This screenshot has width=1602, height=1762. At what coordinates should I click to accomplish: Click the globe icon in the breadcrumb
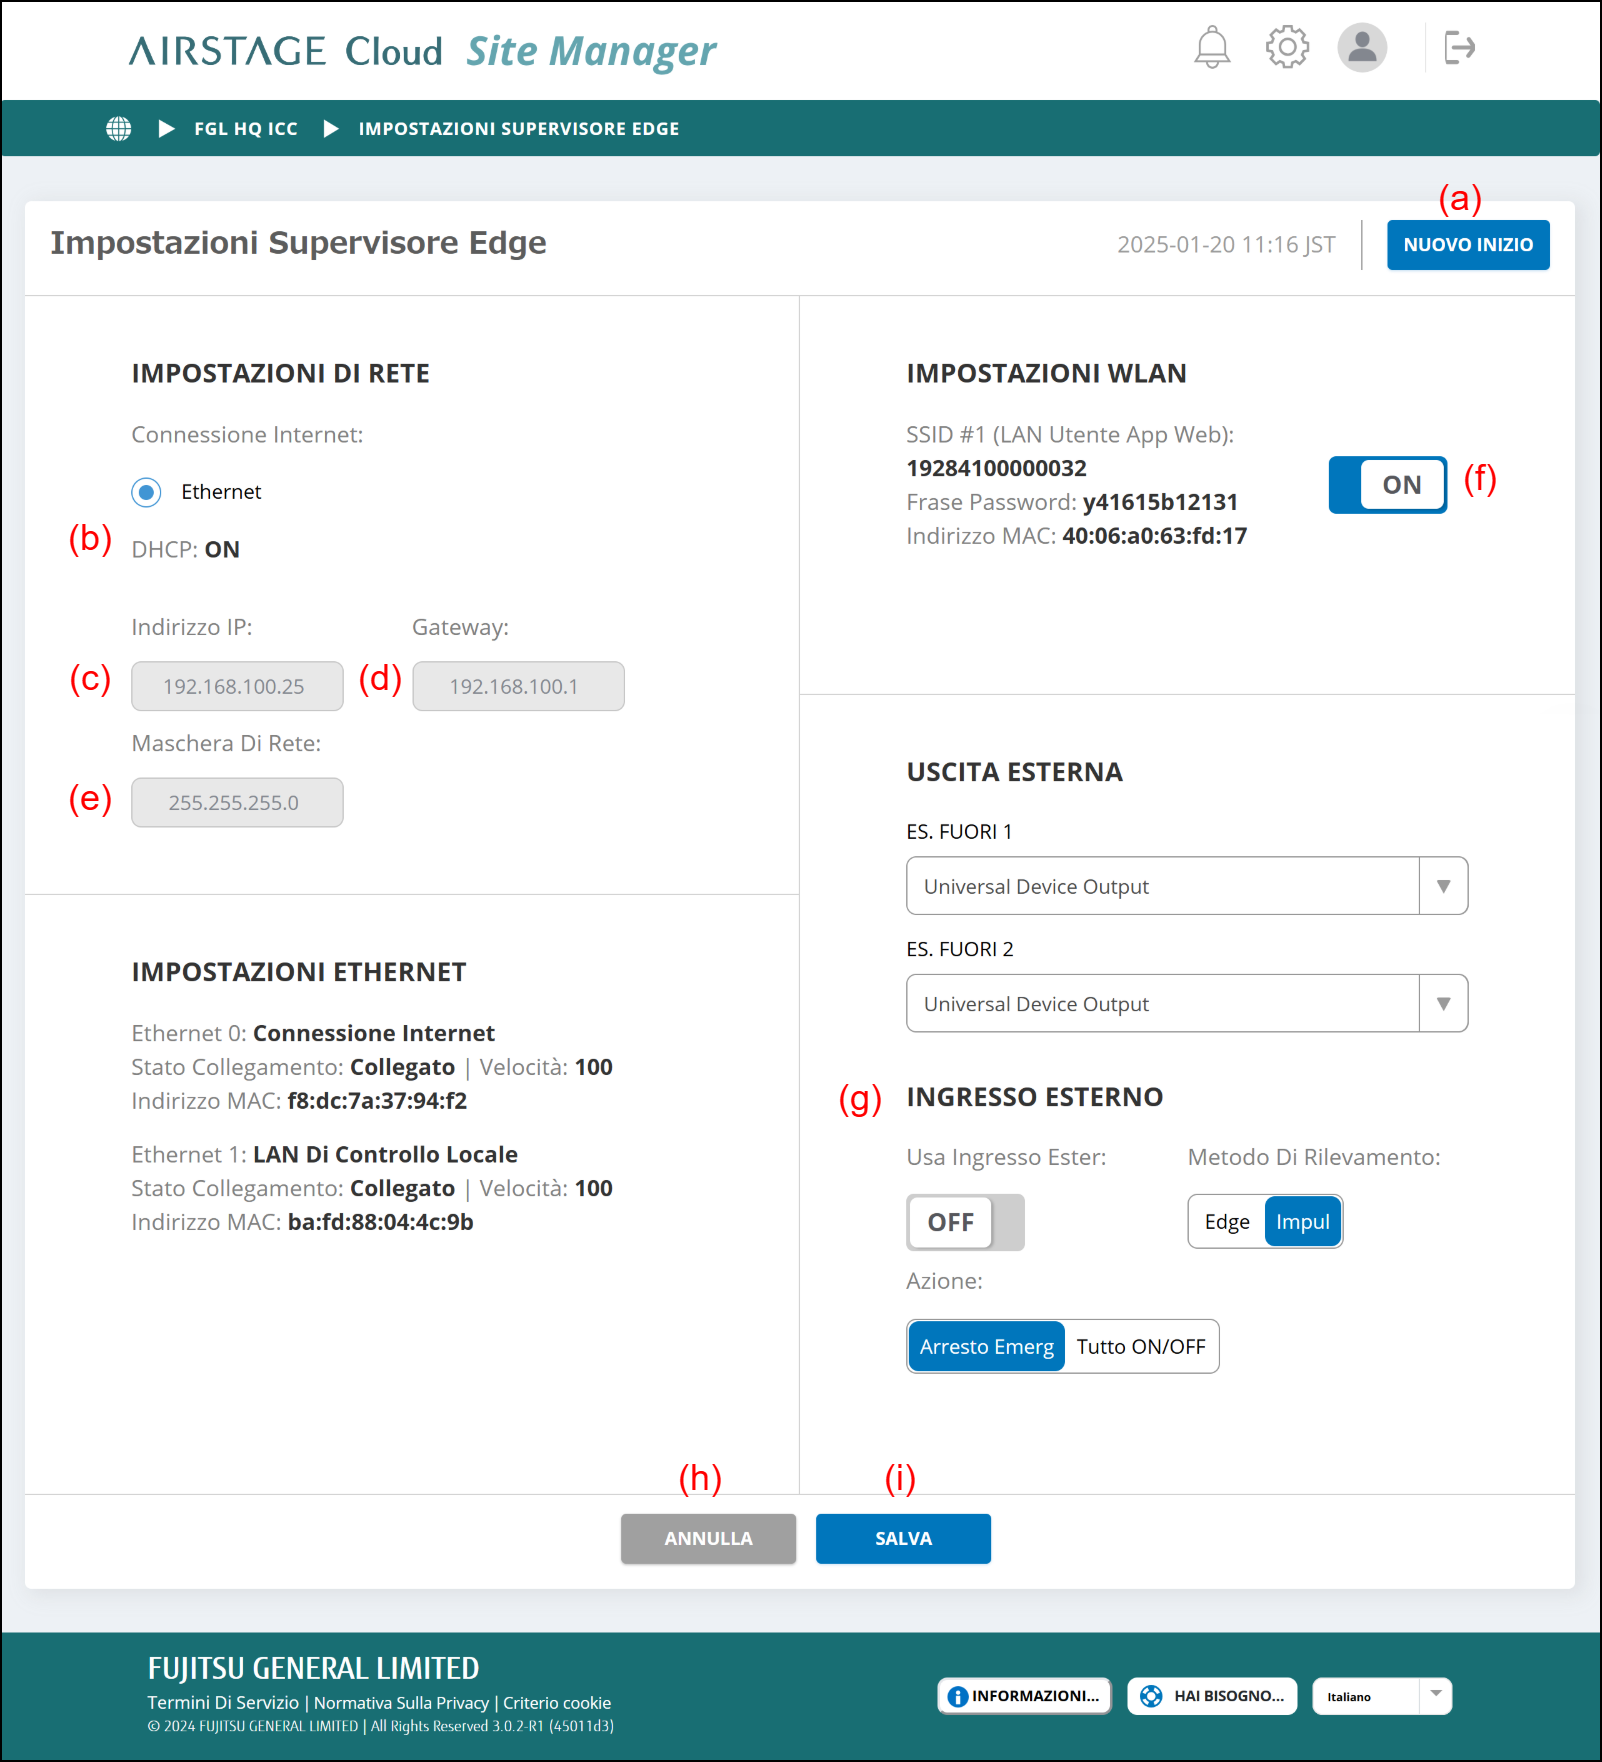tap(118, 128)
